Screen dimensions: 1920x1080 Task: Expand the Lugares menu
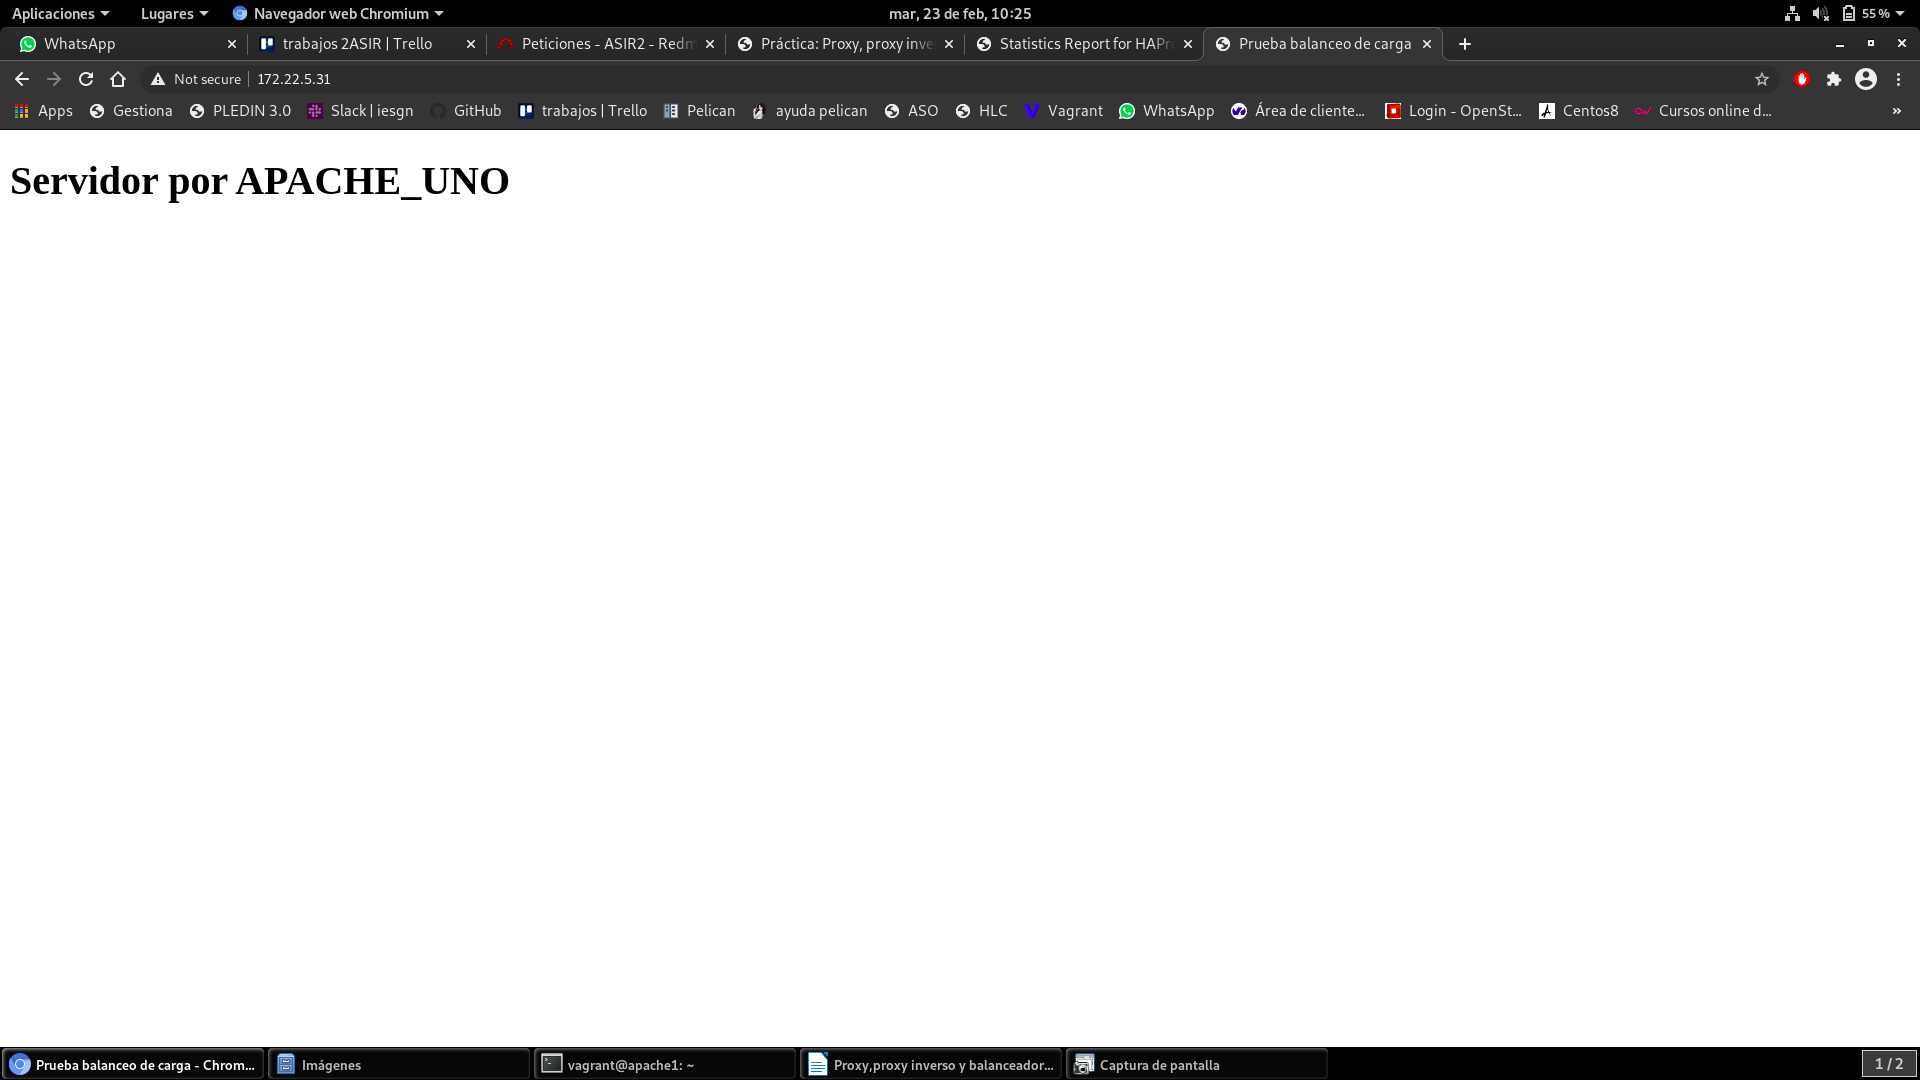pos(174,13)
